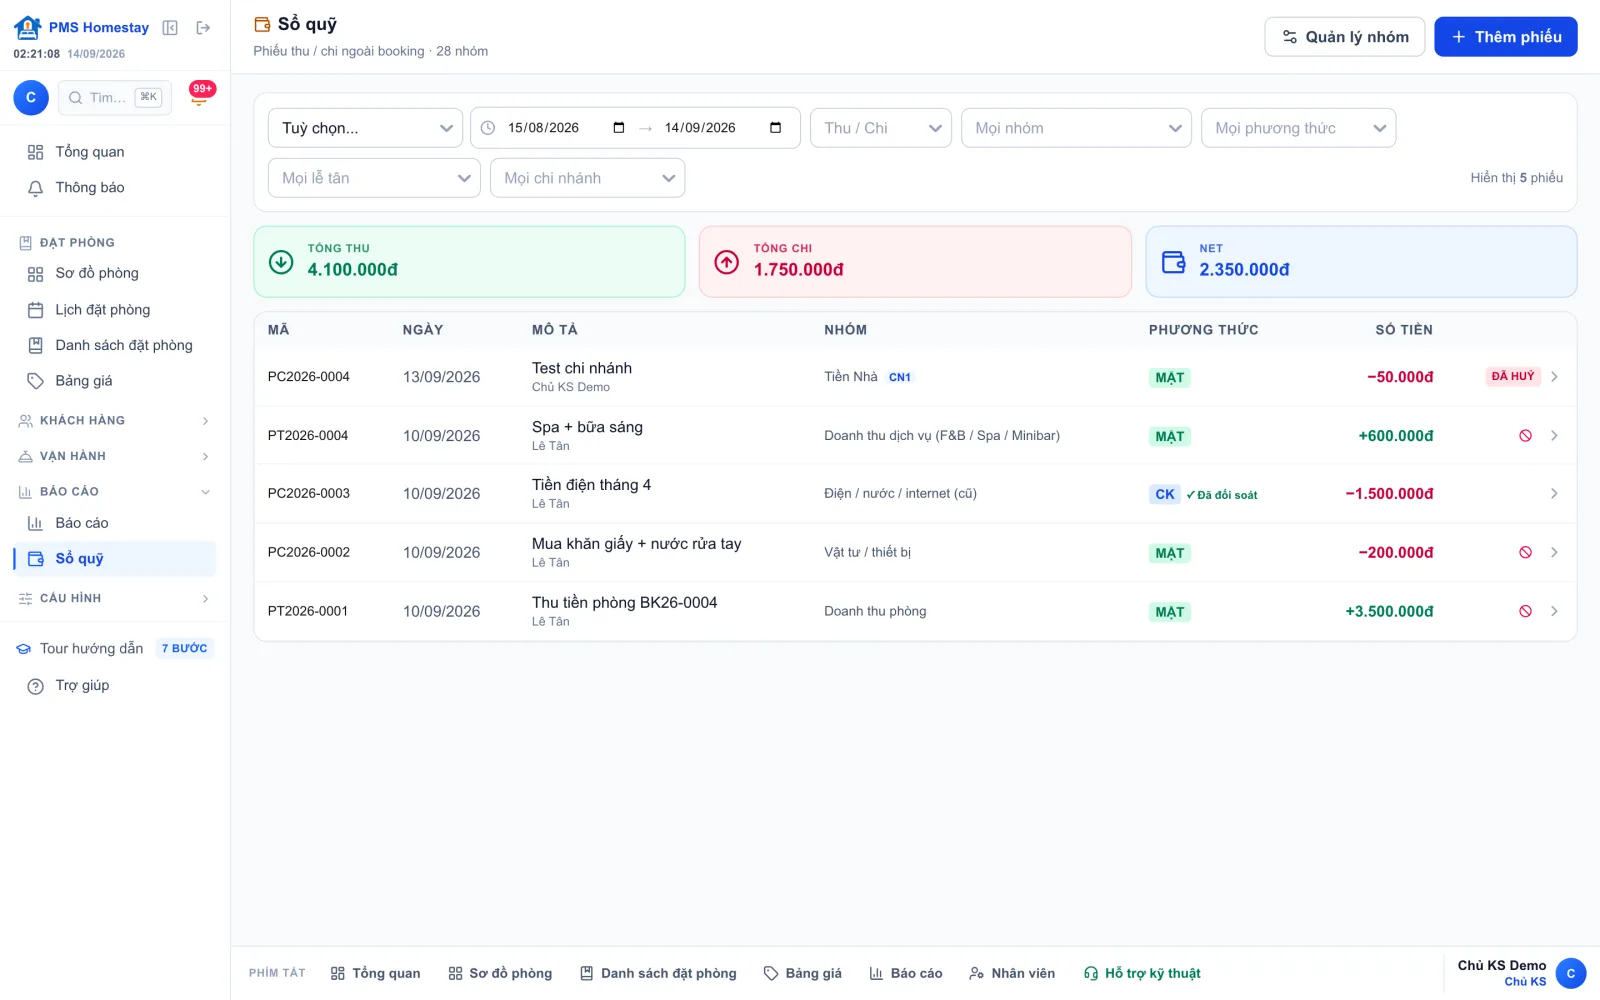The width and height of the screenshot is (1600, 1000).
Task: Open the Mọi chi nhánh dropdown
Action: pos(587,178)
